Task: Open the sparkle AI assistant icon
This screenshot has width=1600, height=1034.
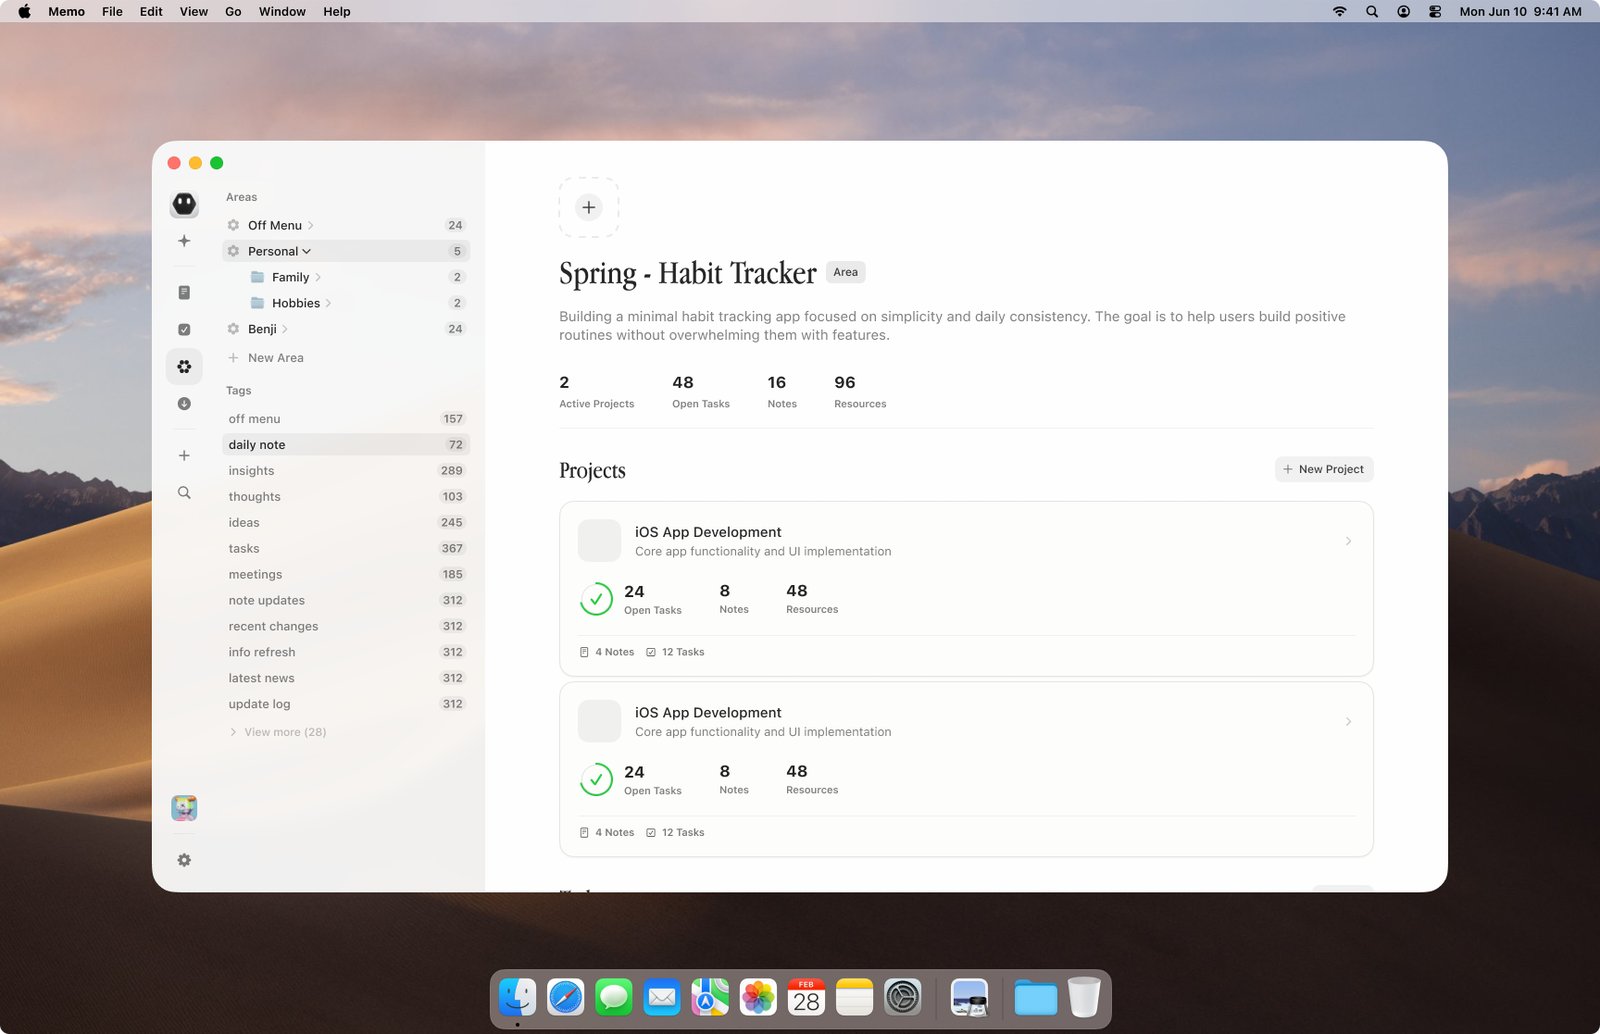Action: 184,241
